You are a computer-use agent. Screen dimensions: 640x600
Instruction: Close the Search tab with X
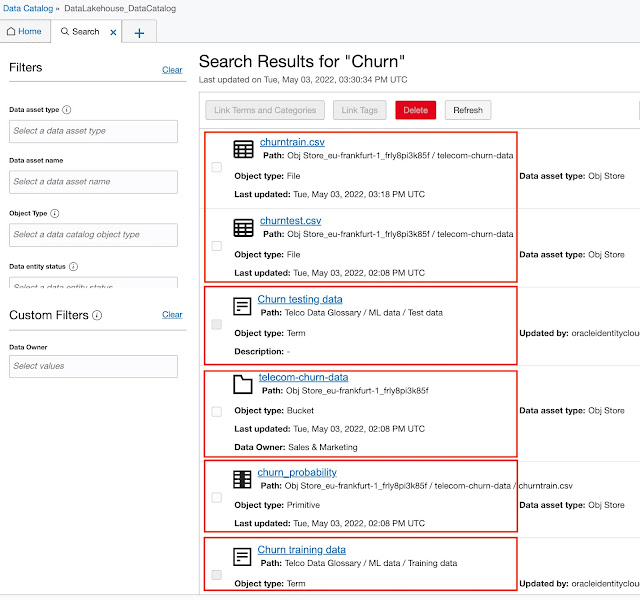pyautogui.click(x=113, y=32)
